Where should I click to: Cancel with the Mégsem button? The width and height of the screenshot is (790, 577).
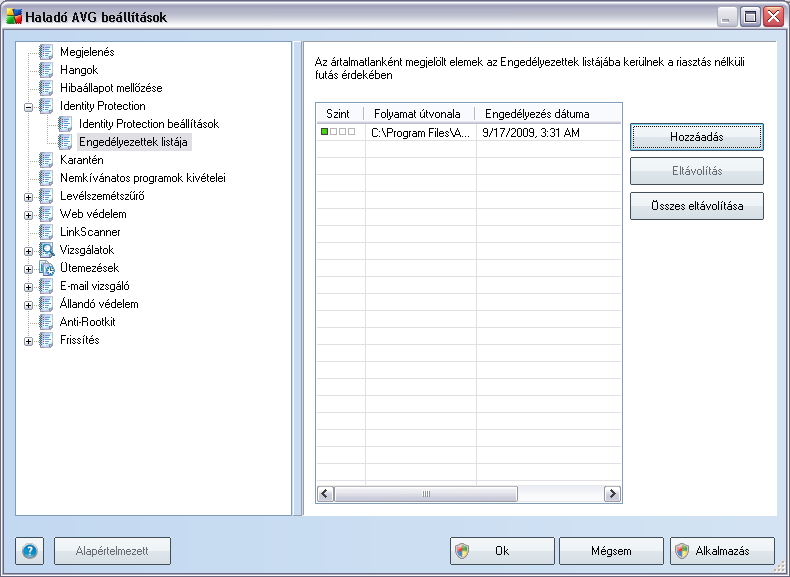[x=611, y=551]
